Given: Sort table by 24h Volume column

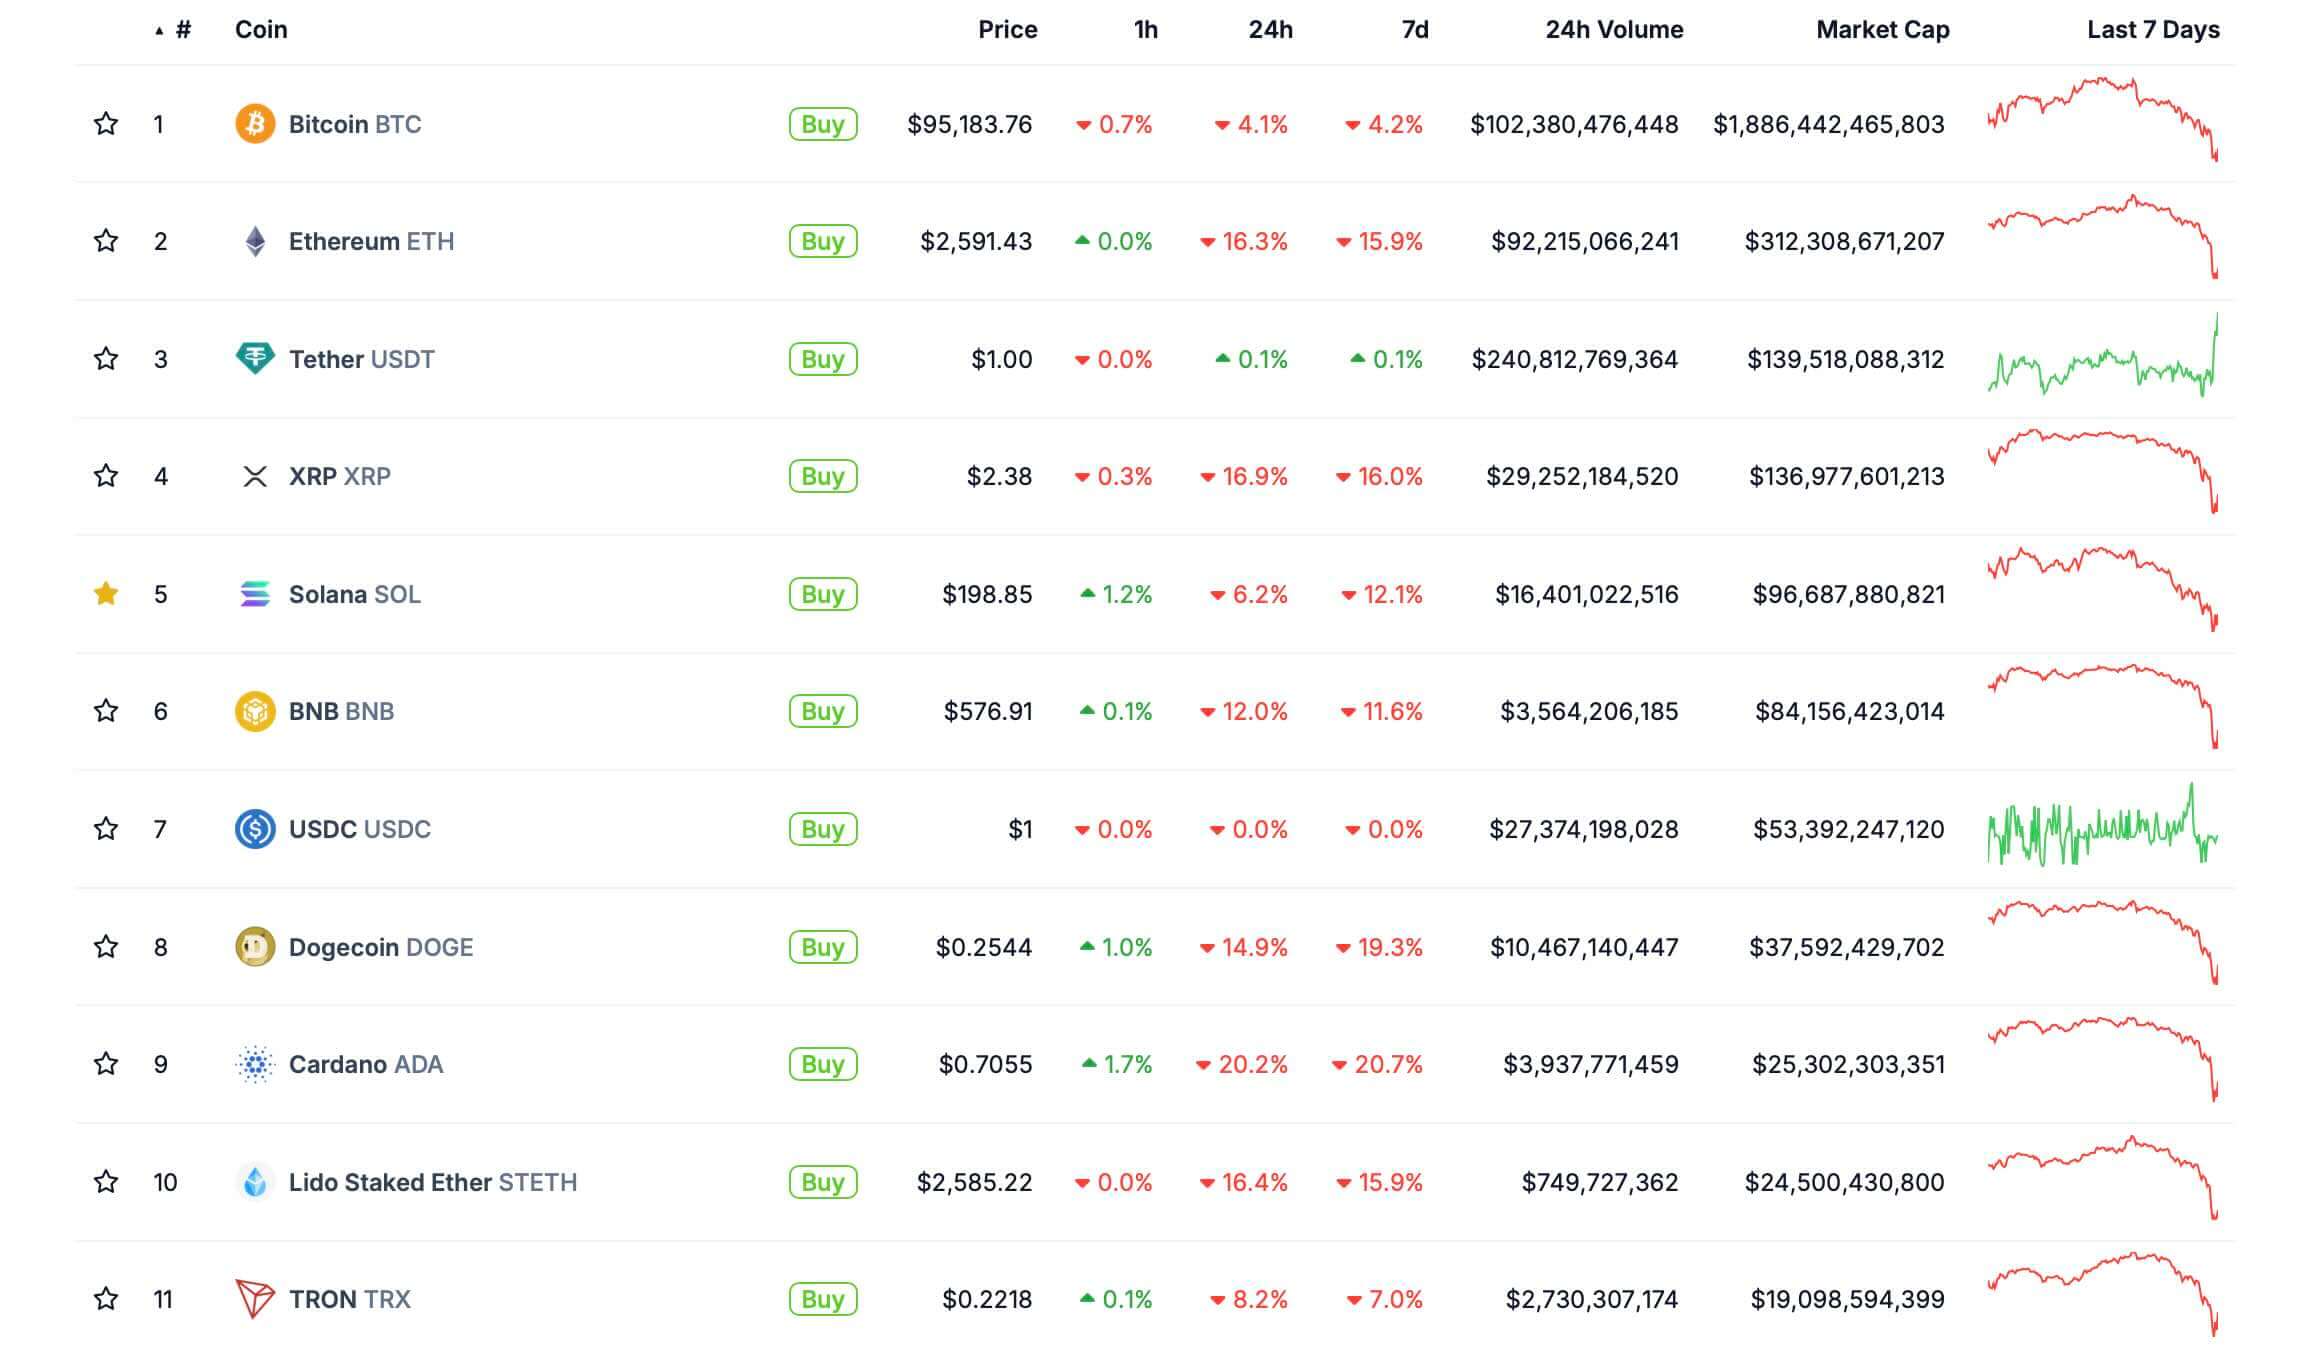Looking at the screenshot, I should pos(1613,30).
